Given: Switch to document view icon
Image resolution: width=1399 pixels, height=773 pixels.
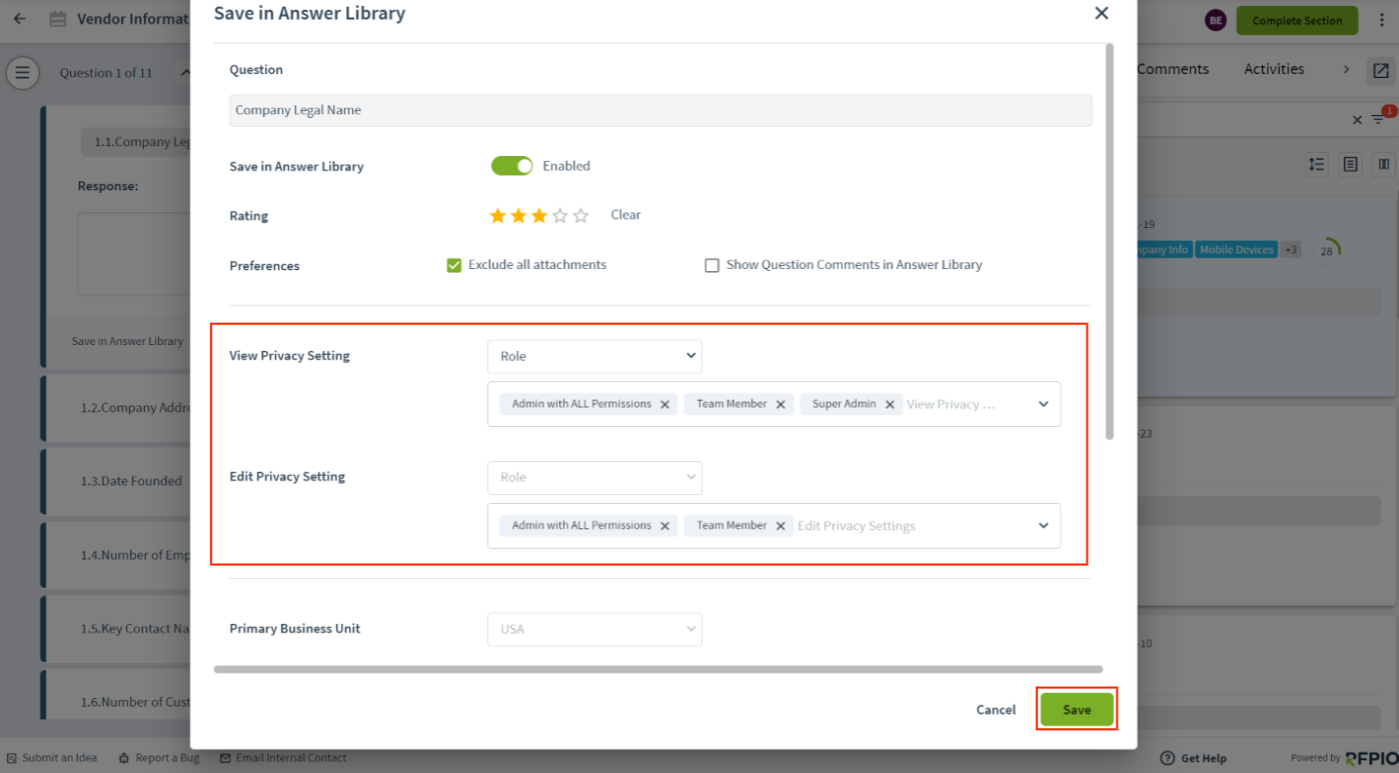Looking at the screenshot, I should pyautogui.click(x=1350, y=164).
